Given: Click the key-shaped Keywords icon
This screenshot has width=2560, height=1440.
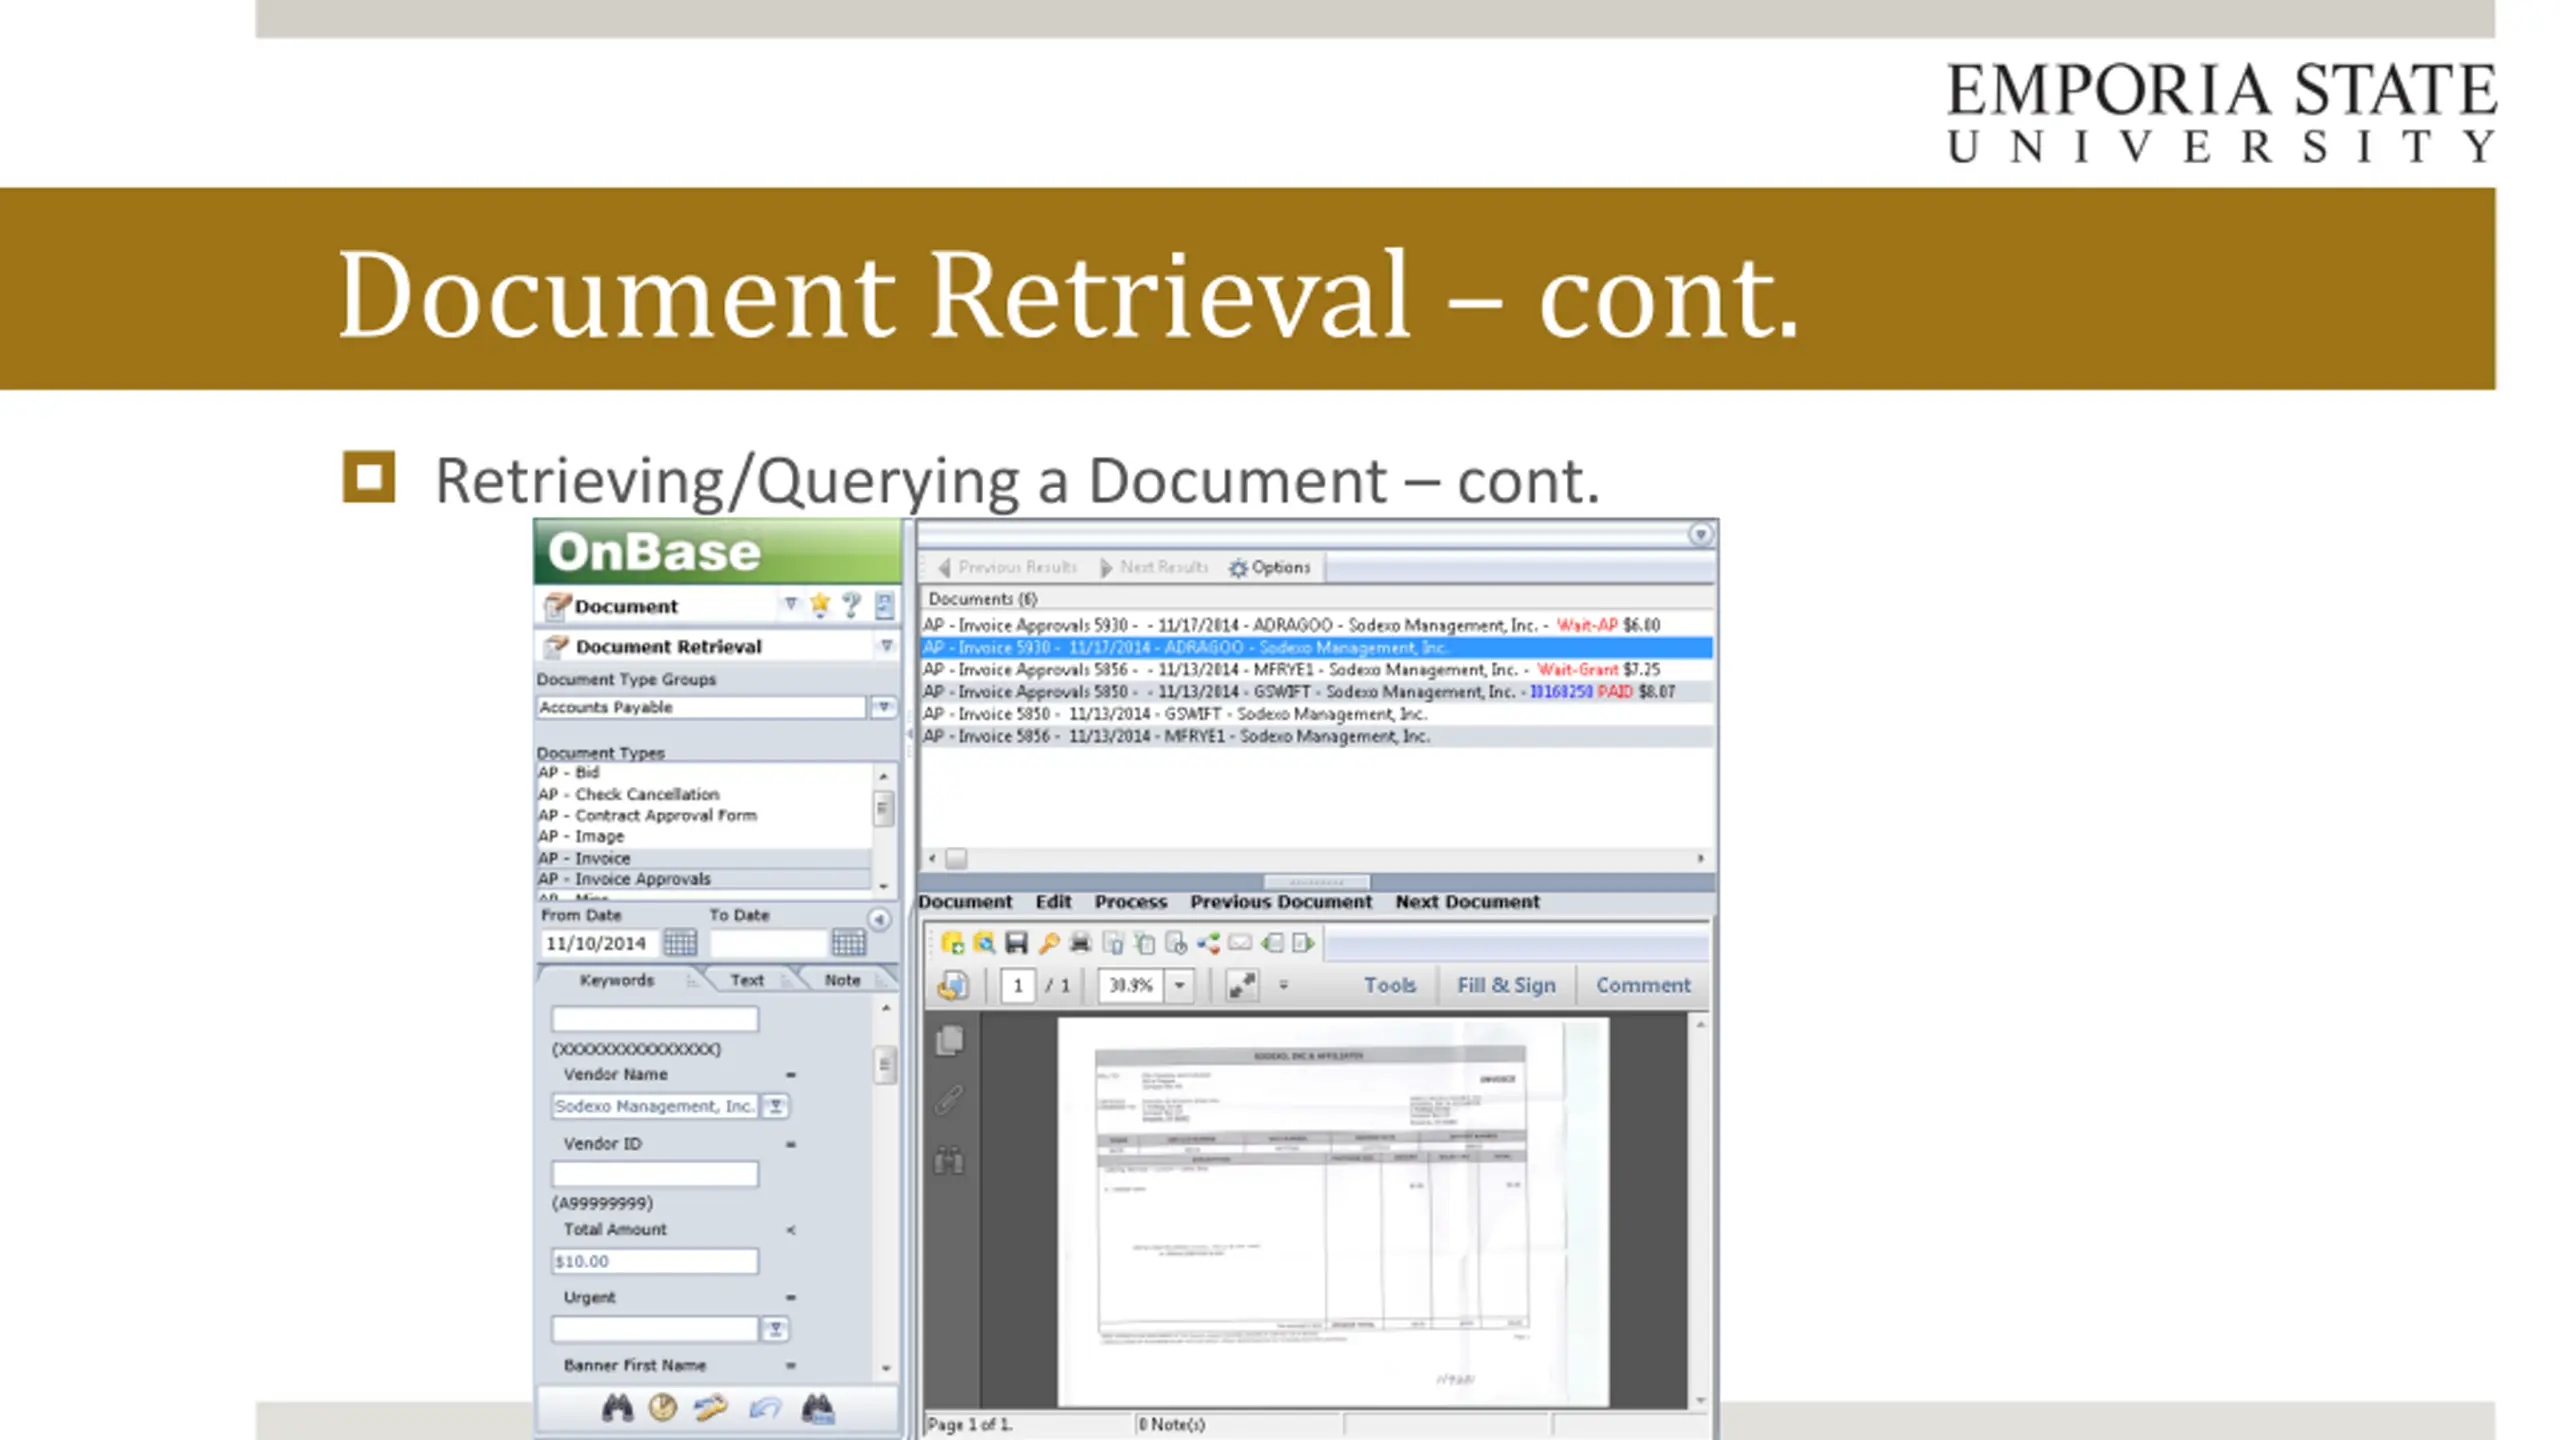Looking at the screenshot, I should [1049, 943].
